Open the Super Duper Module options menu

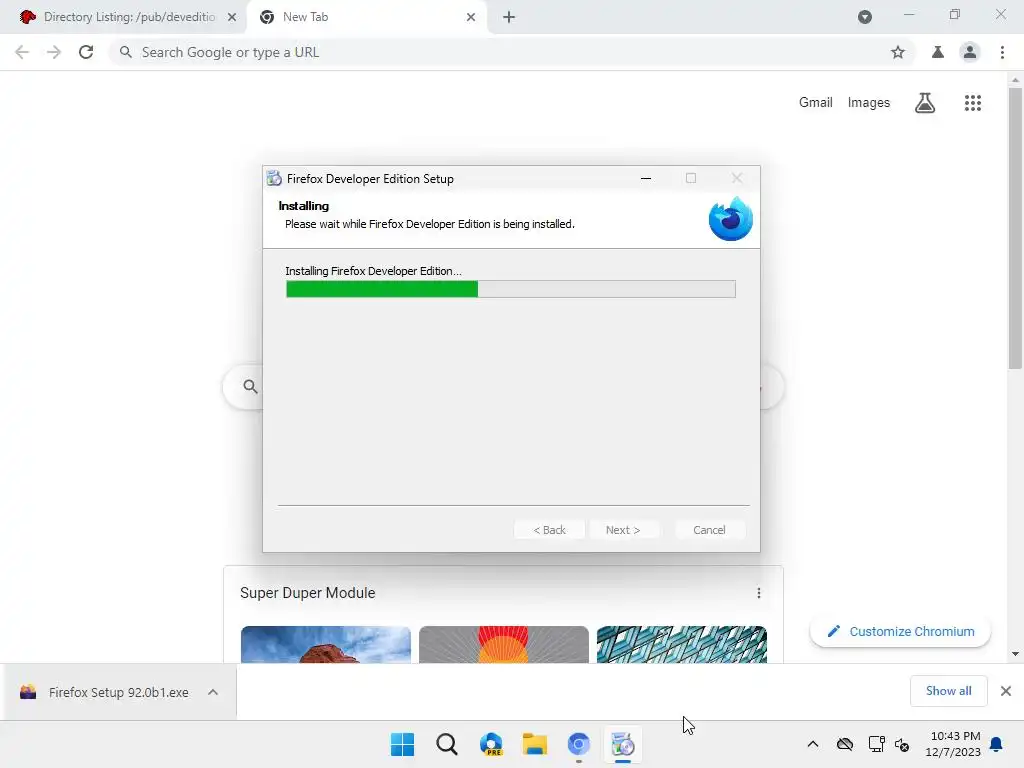coord(758,593)
